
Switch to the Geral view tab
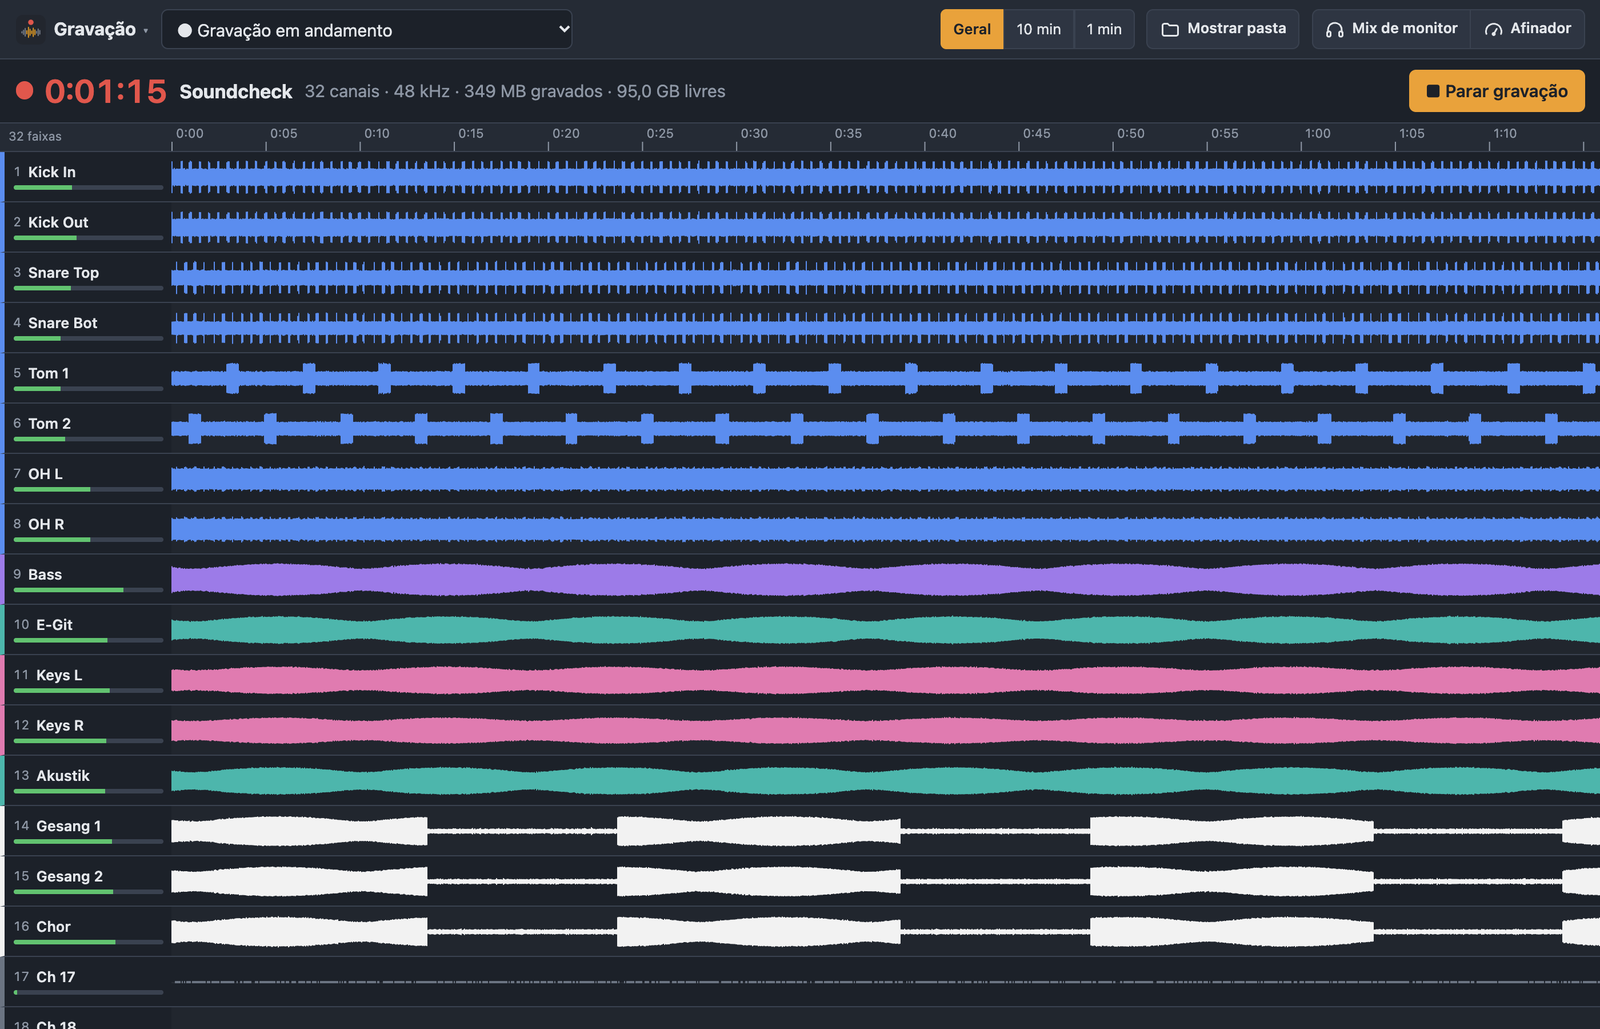coord(972,29)
